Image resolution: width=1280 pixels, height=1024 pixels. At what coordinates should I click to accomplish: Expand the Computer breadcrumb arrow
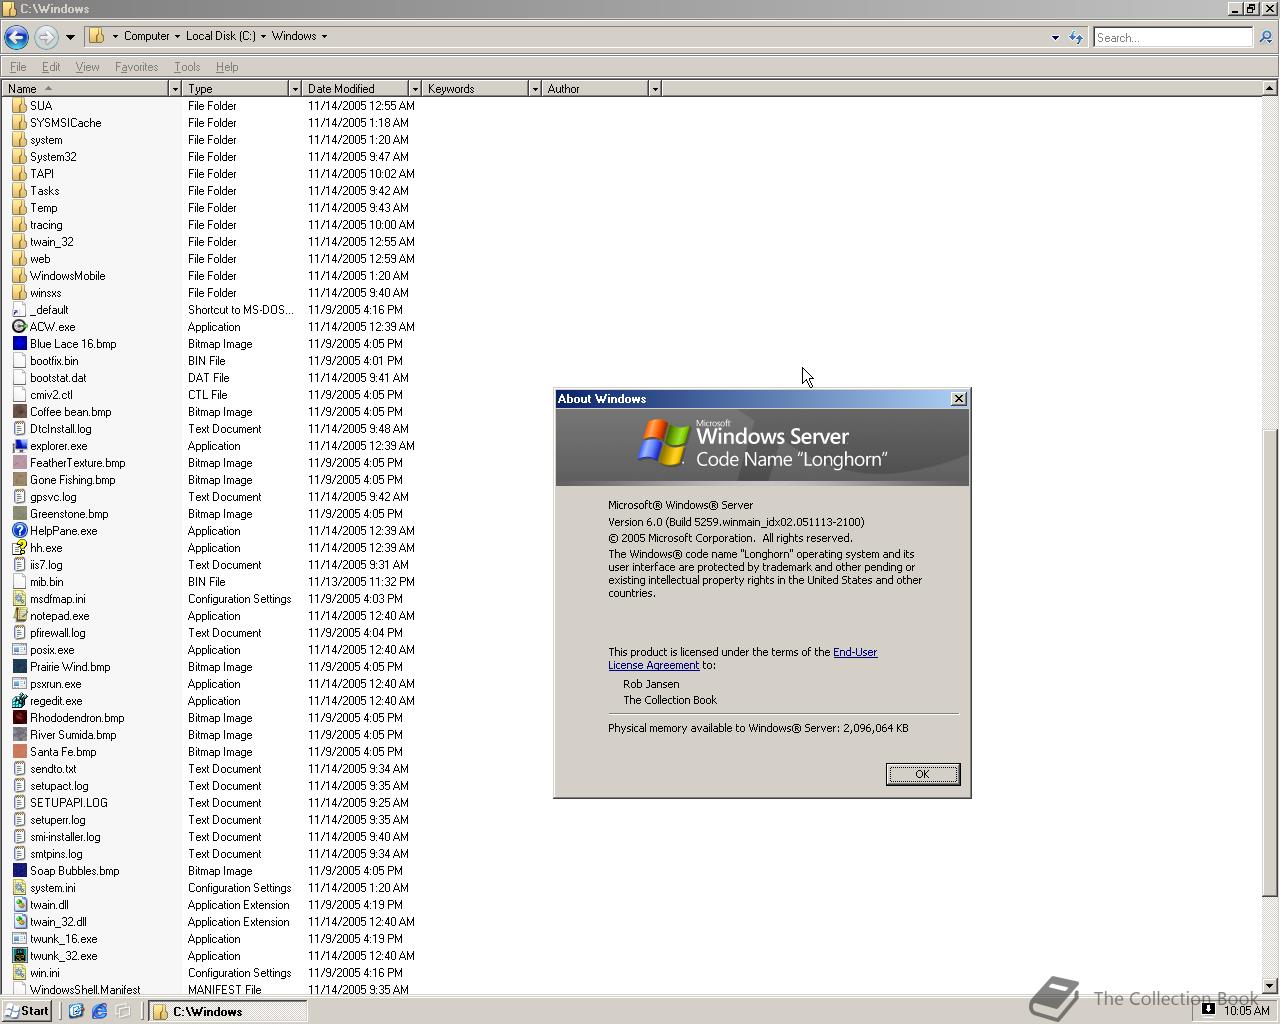[x=177, y=36]
